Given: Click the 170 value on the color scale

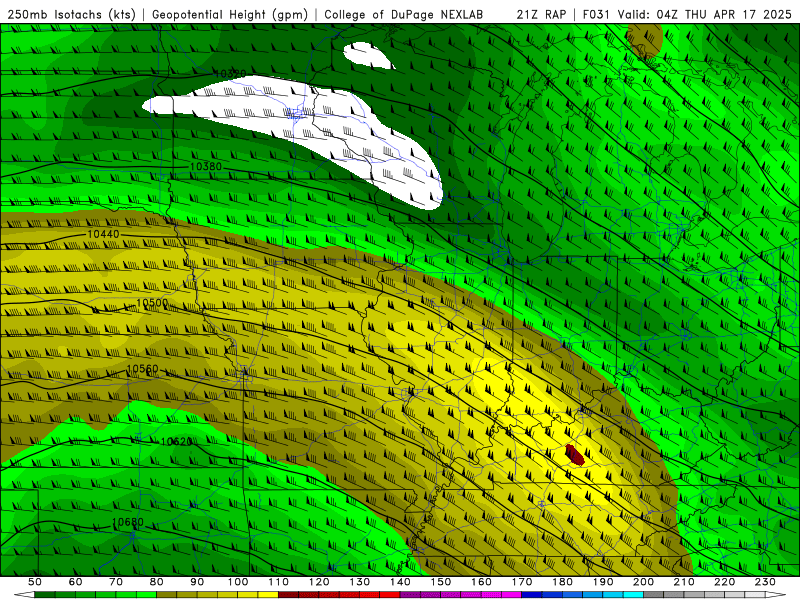Looking at the screenshot, I should pyautogui.click(x=522, y=582).
